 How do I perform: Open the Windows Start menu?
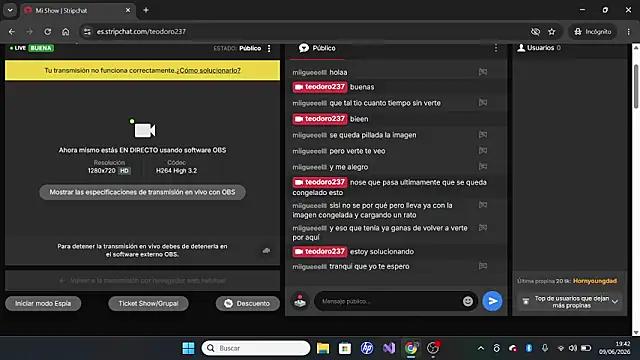point(188,348)
